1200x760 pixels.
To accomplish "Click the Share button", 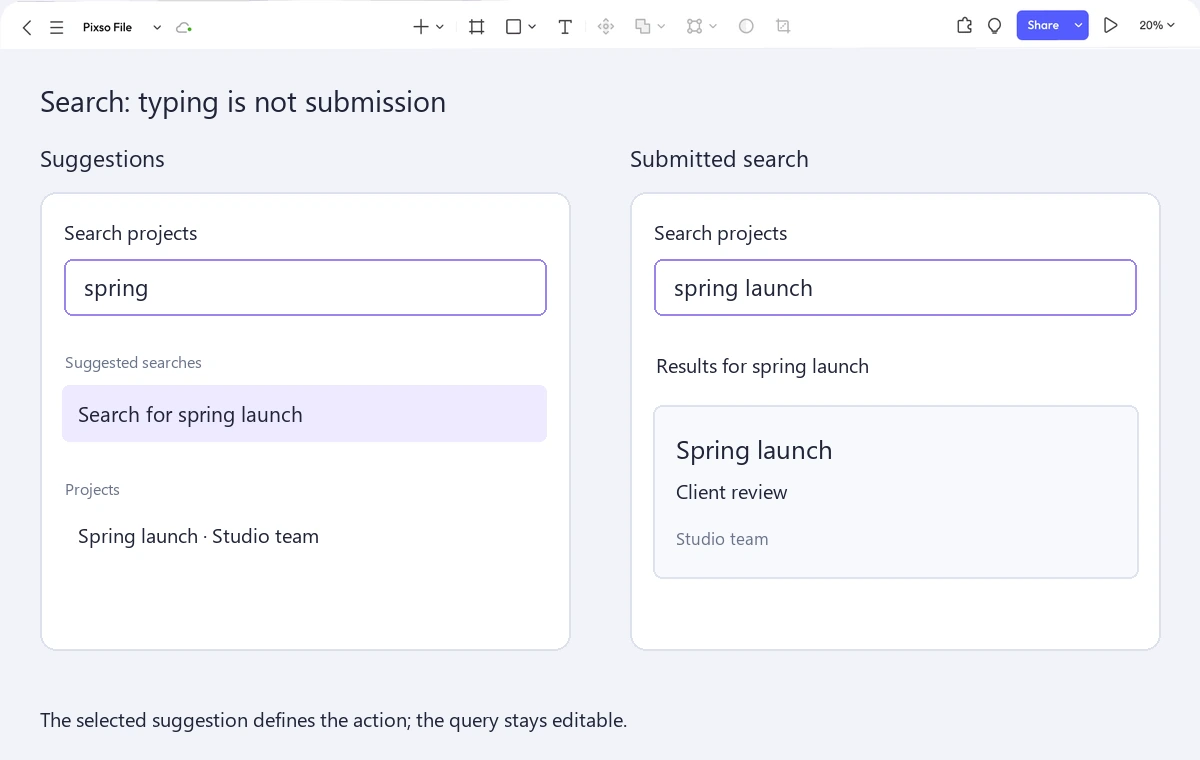I will (1043, 26).
